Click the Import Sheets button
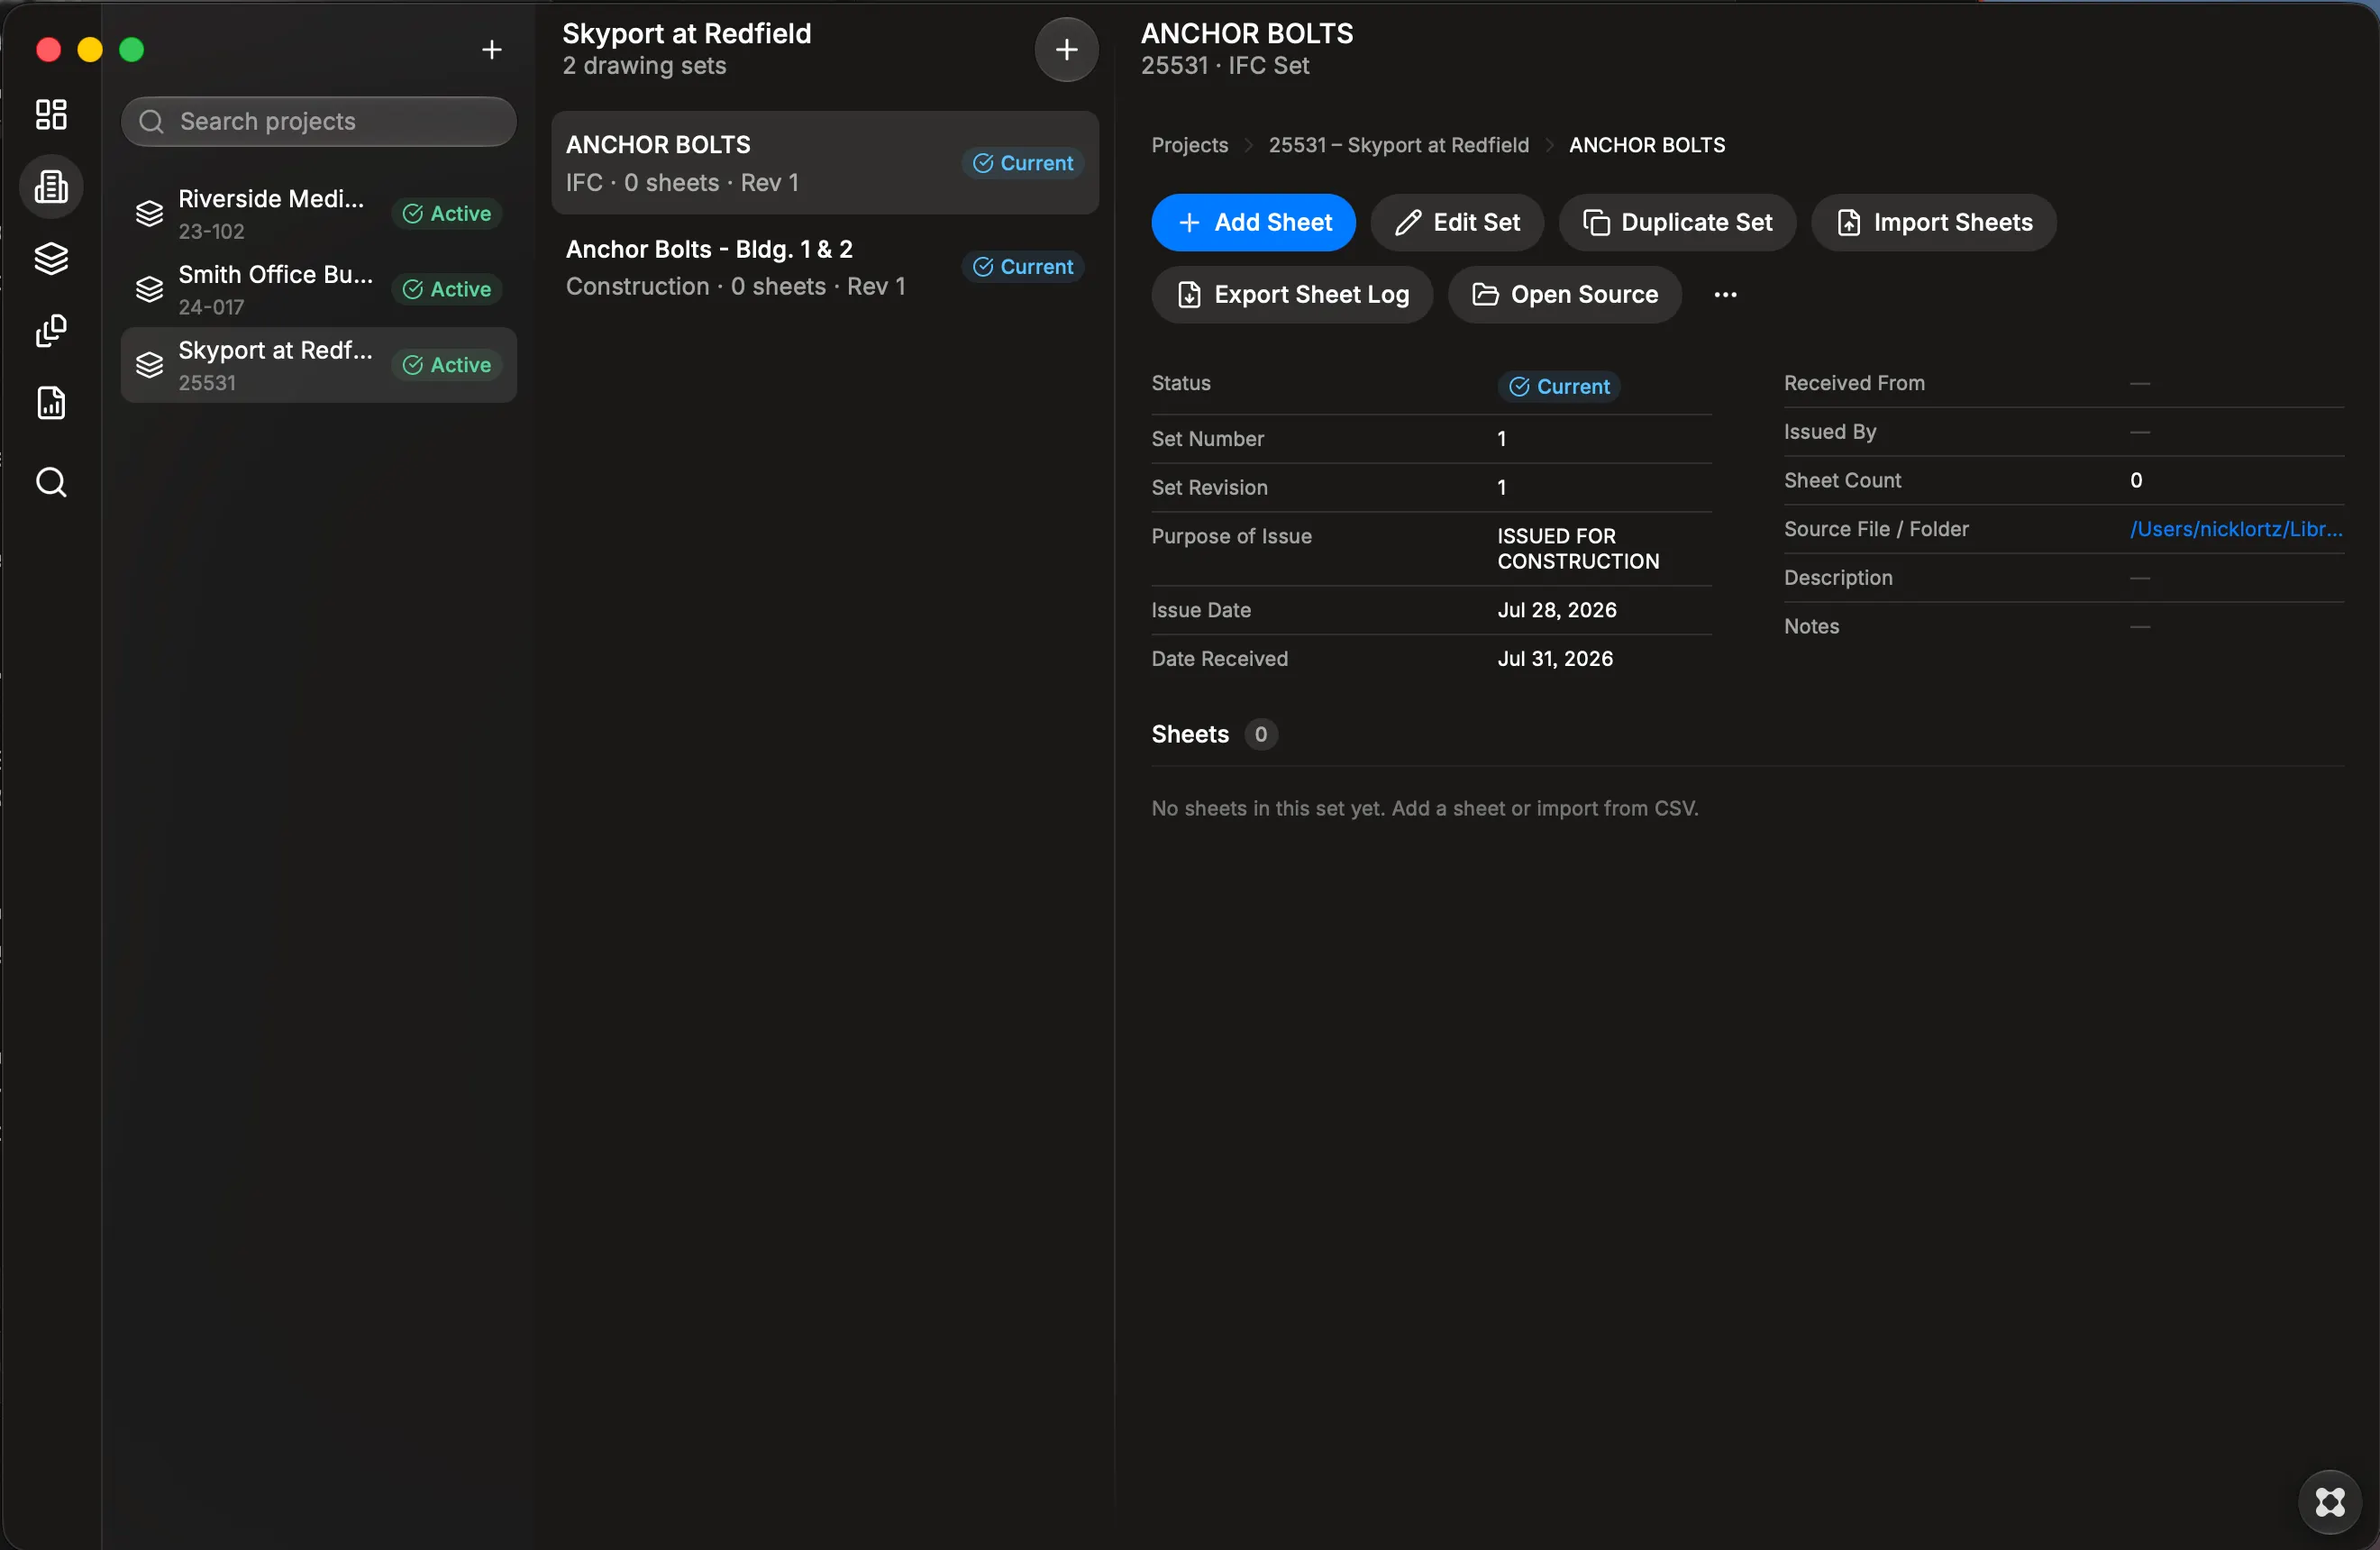Image resolution: width=2380 pixels, height=1550 pixels. point(1934,222)
